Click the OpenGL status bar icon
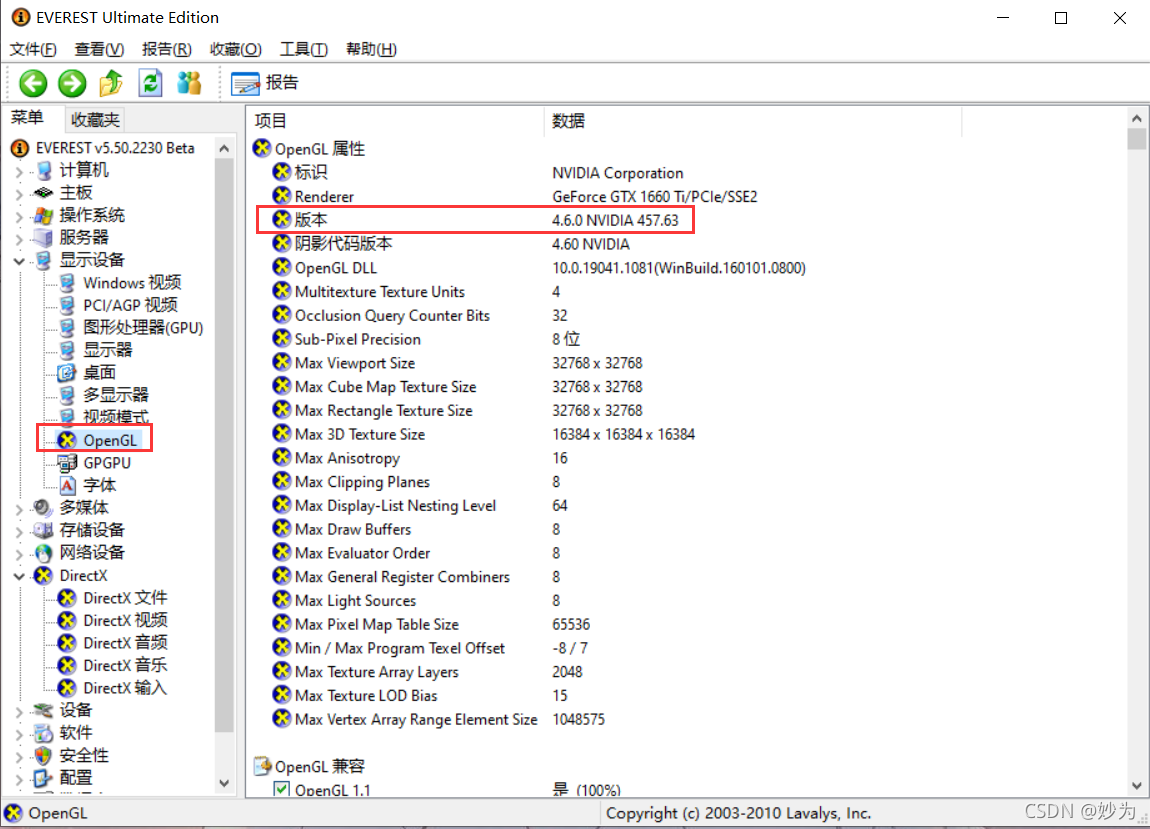 pos(13,813)
